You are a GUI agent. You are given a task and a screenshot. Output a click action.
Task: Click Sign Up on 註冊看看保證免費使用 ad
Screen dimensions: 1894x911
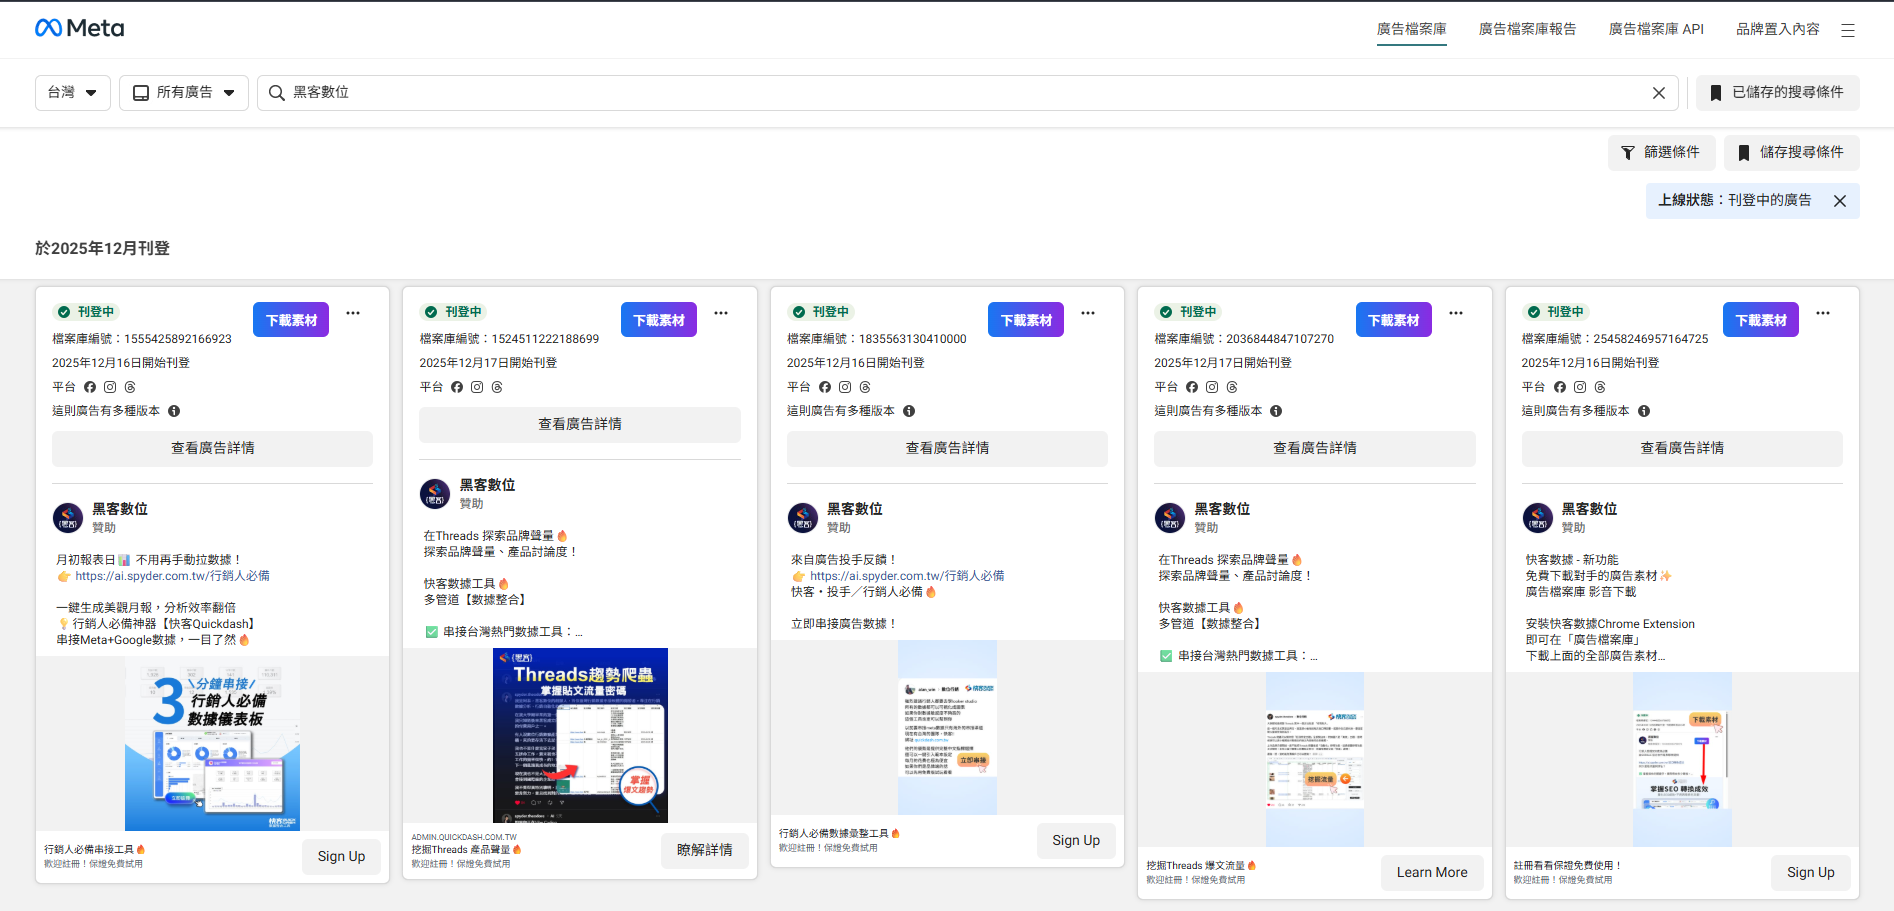point(1811,873)
